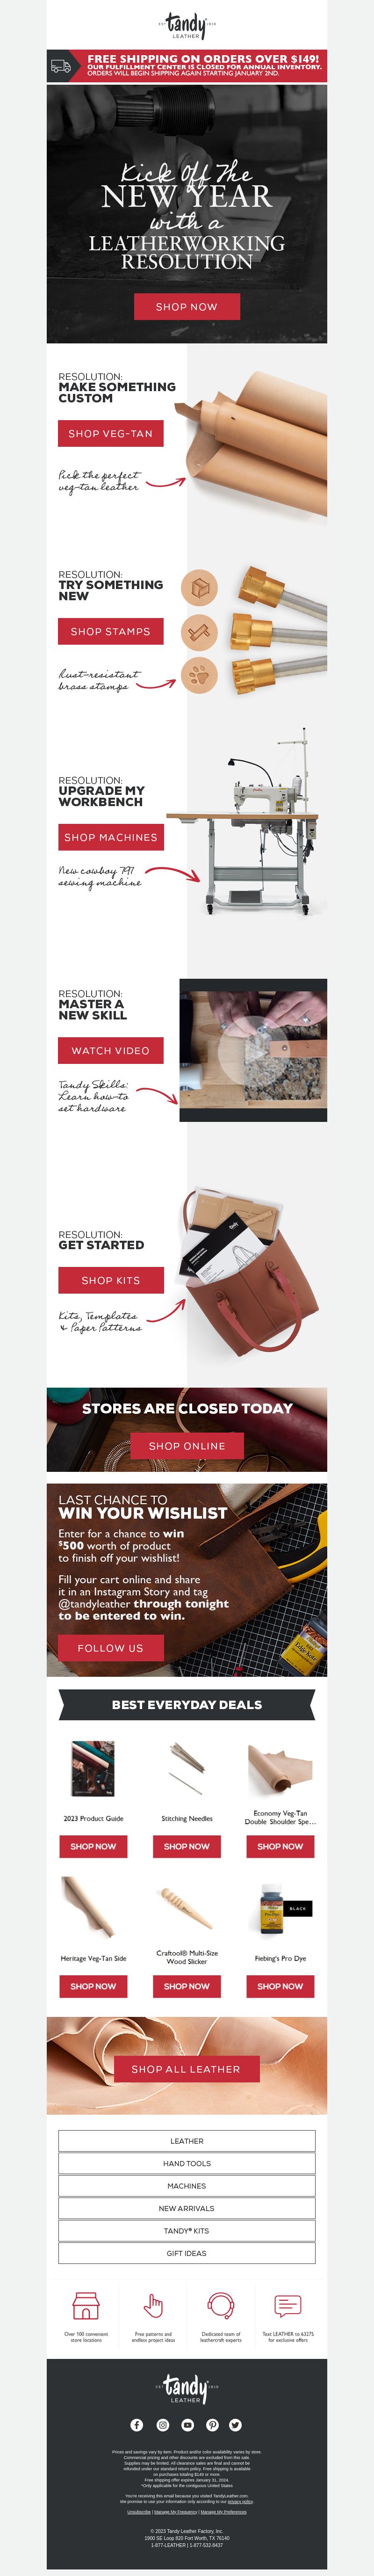Screen dimensions: 374x2576
Task: Click the YouTube icon in footer
Action: click(x=187, y=2425)
